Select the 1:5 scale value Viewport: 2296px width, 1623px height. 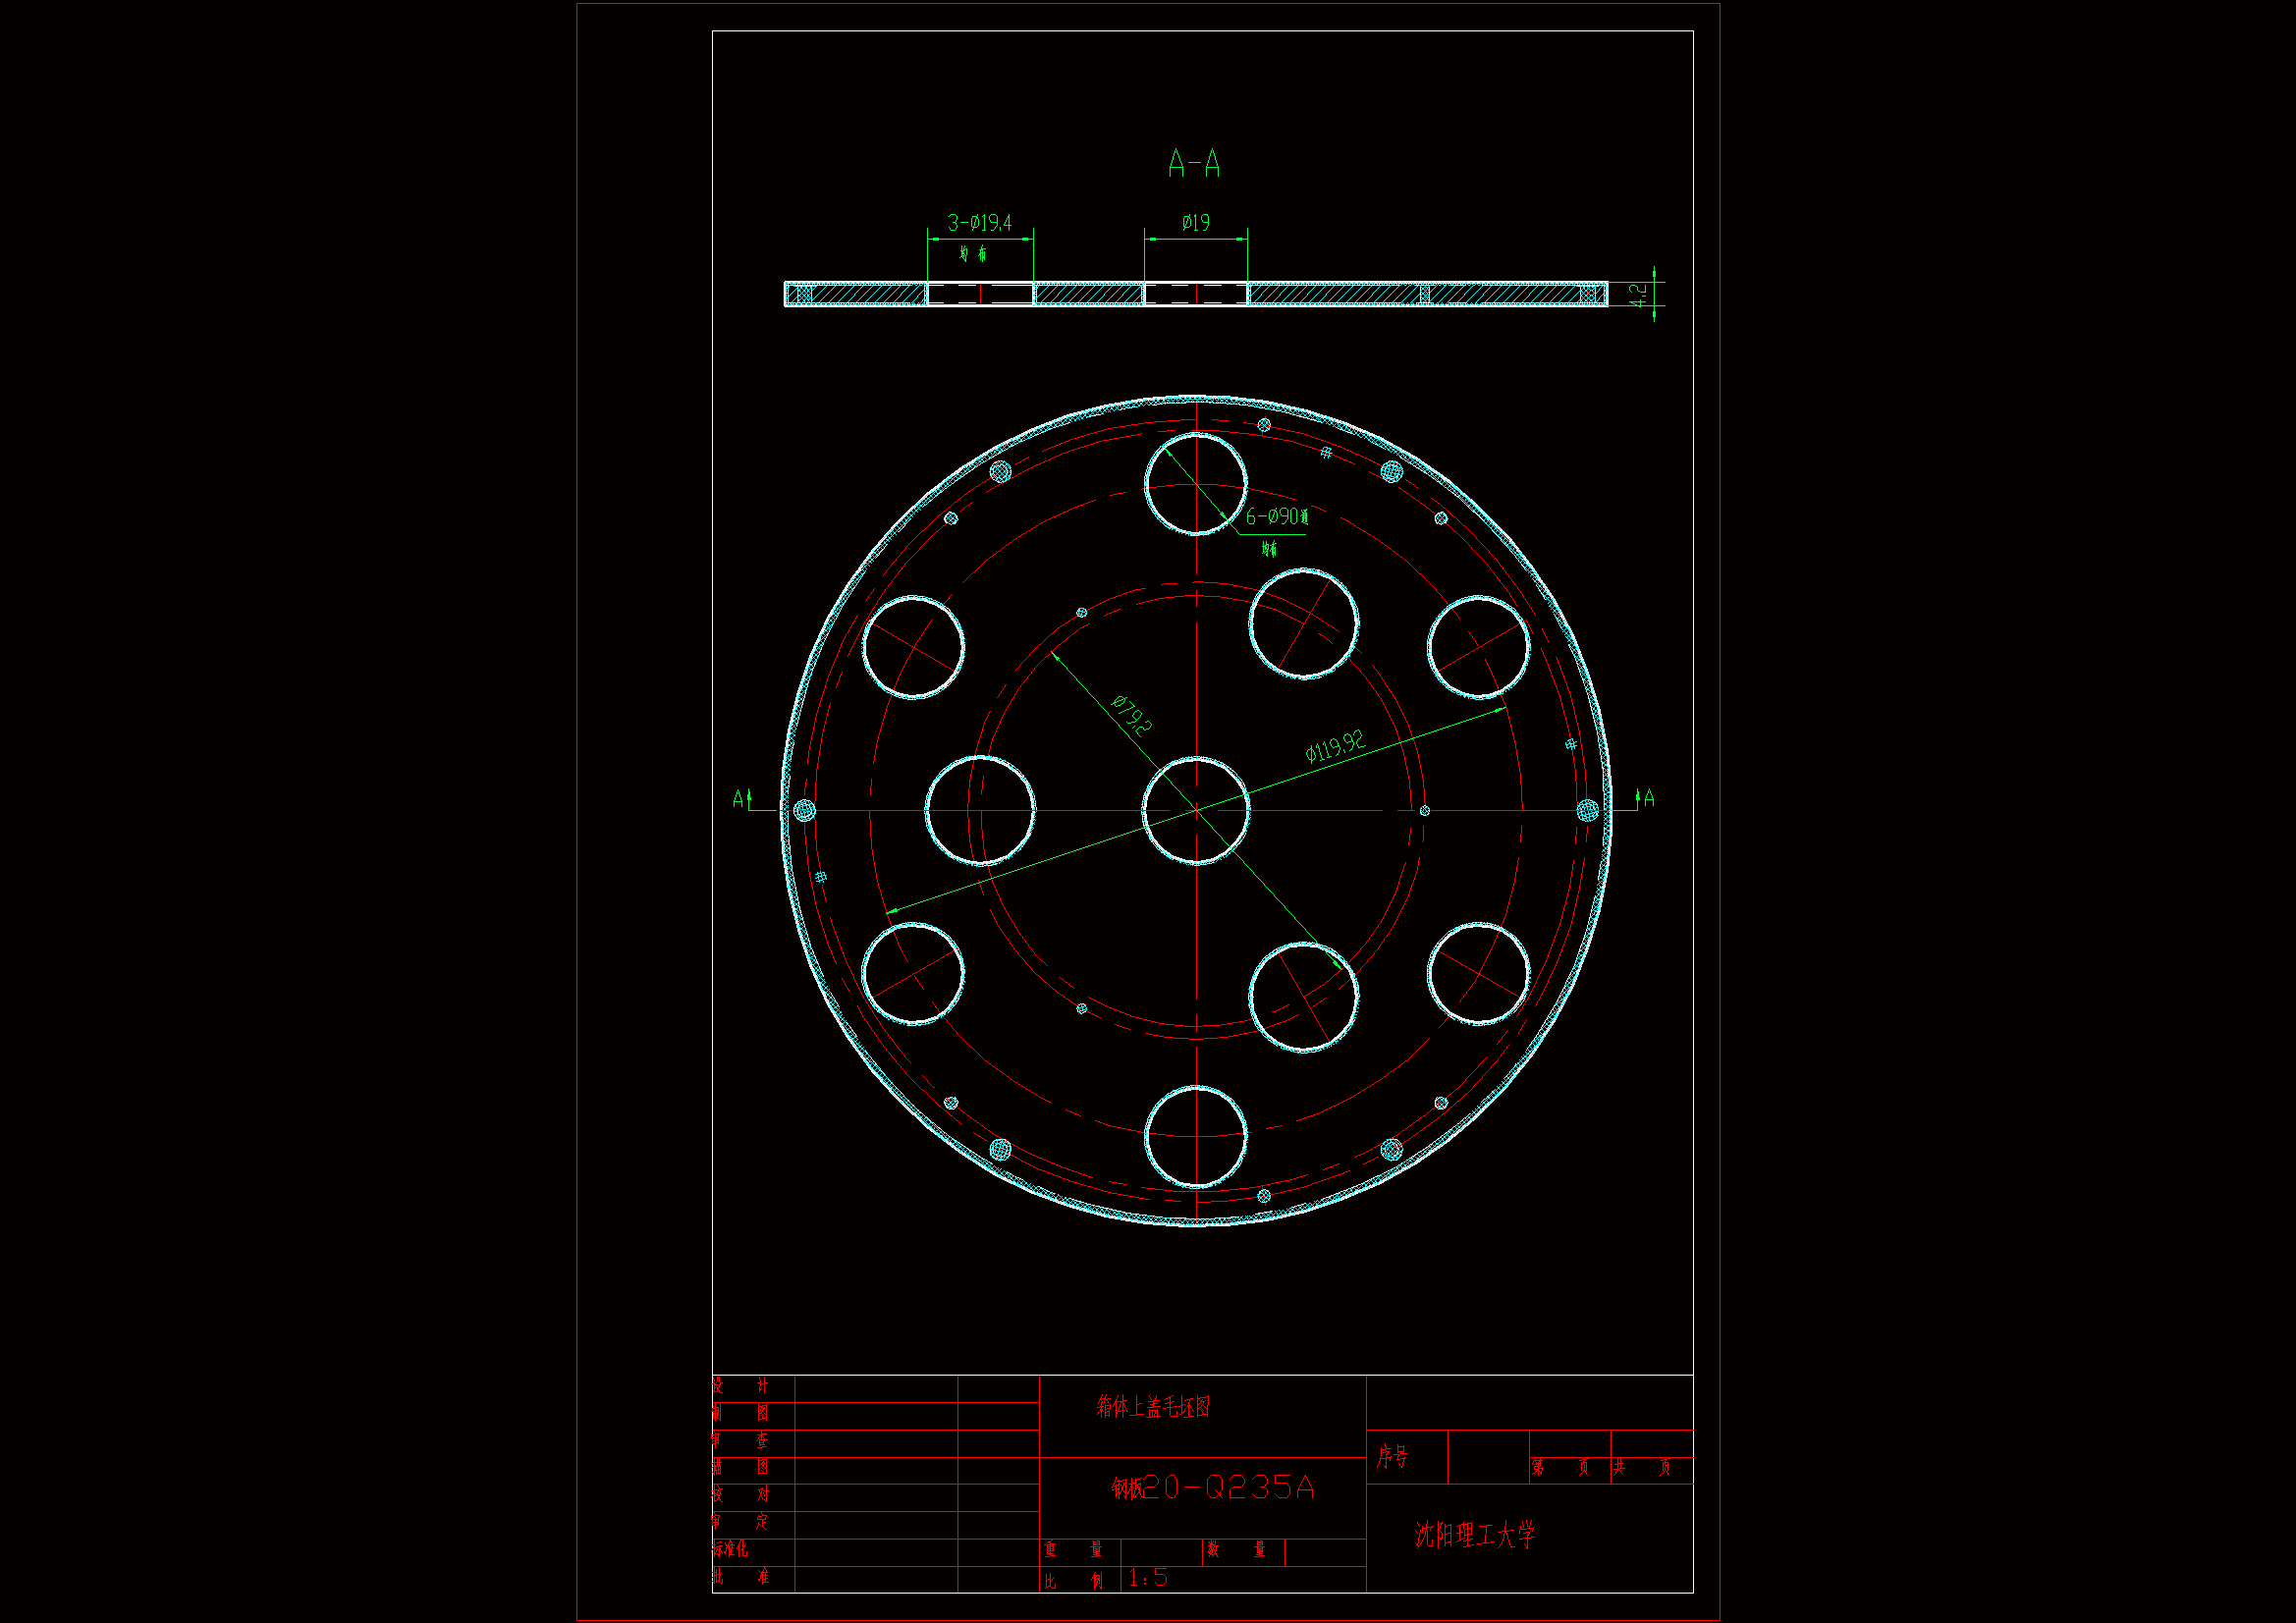pos(1148,1578)
